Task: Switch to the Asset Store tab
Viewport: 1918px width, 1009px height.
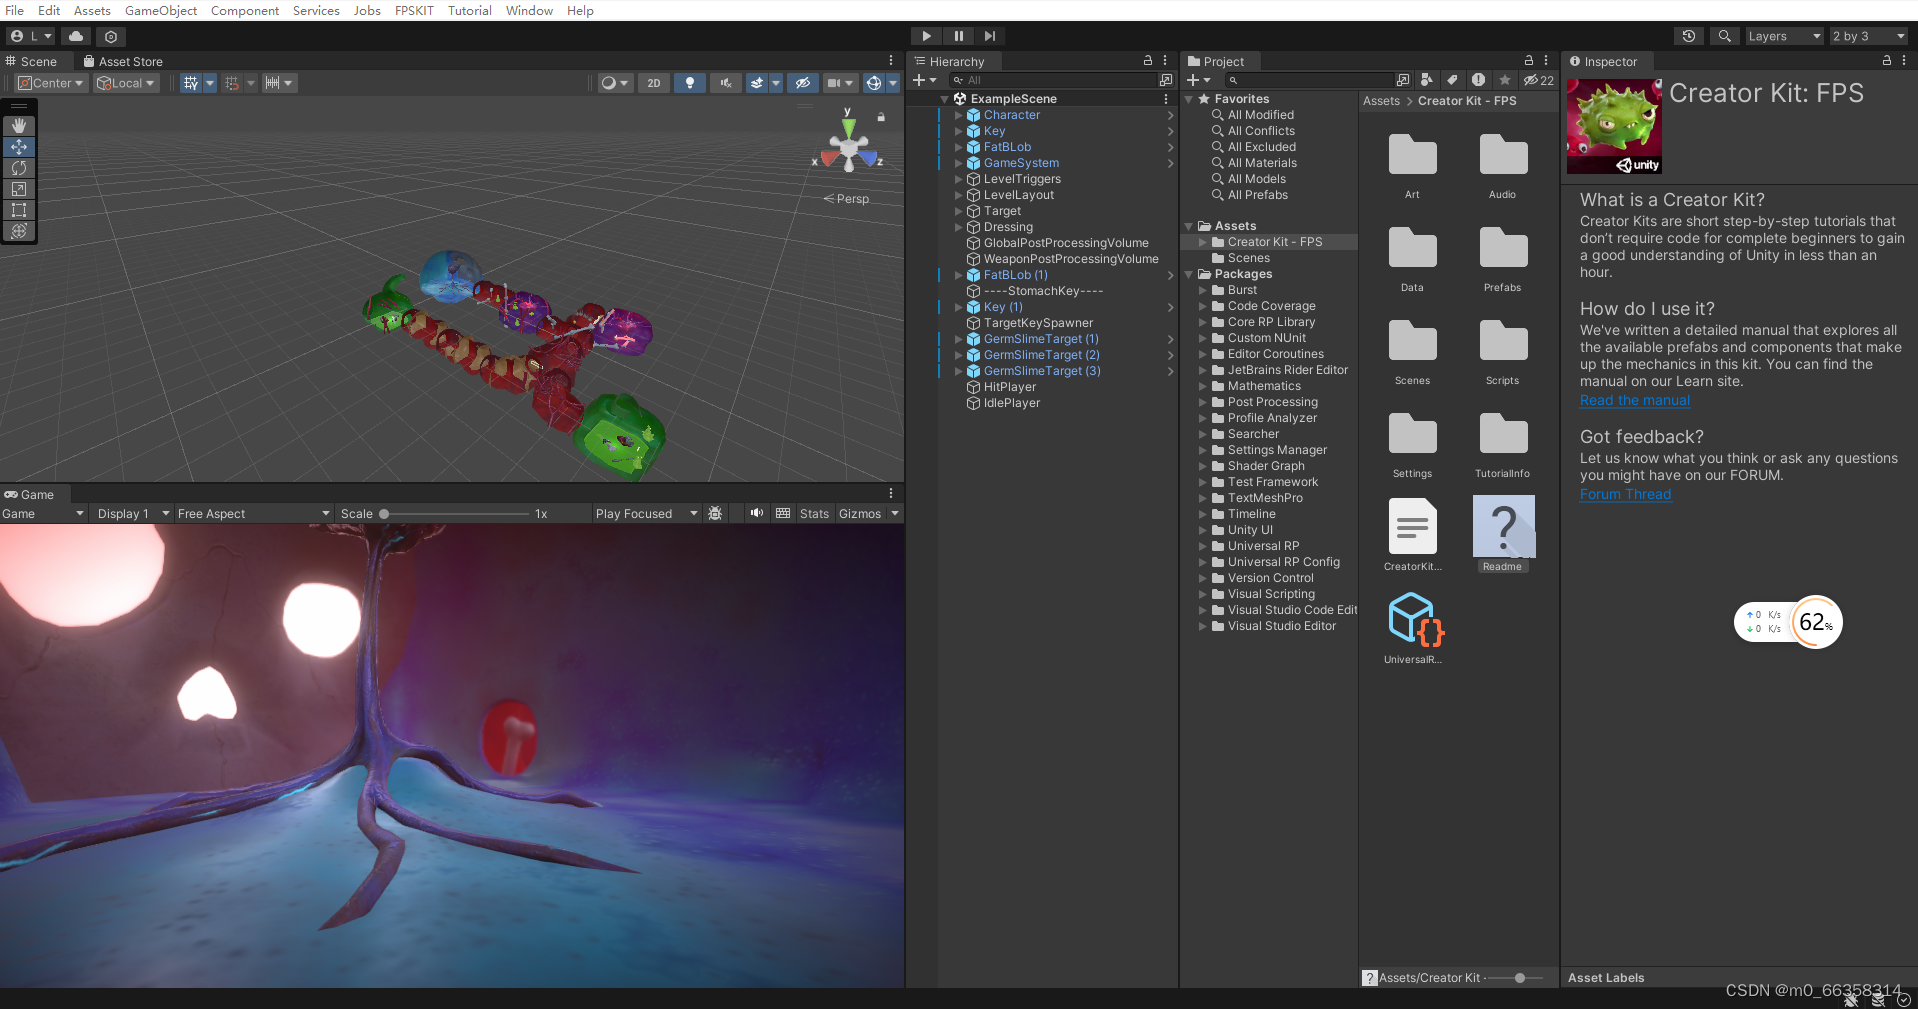Action: [x=123, y=62]
